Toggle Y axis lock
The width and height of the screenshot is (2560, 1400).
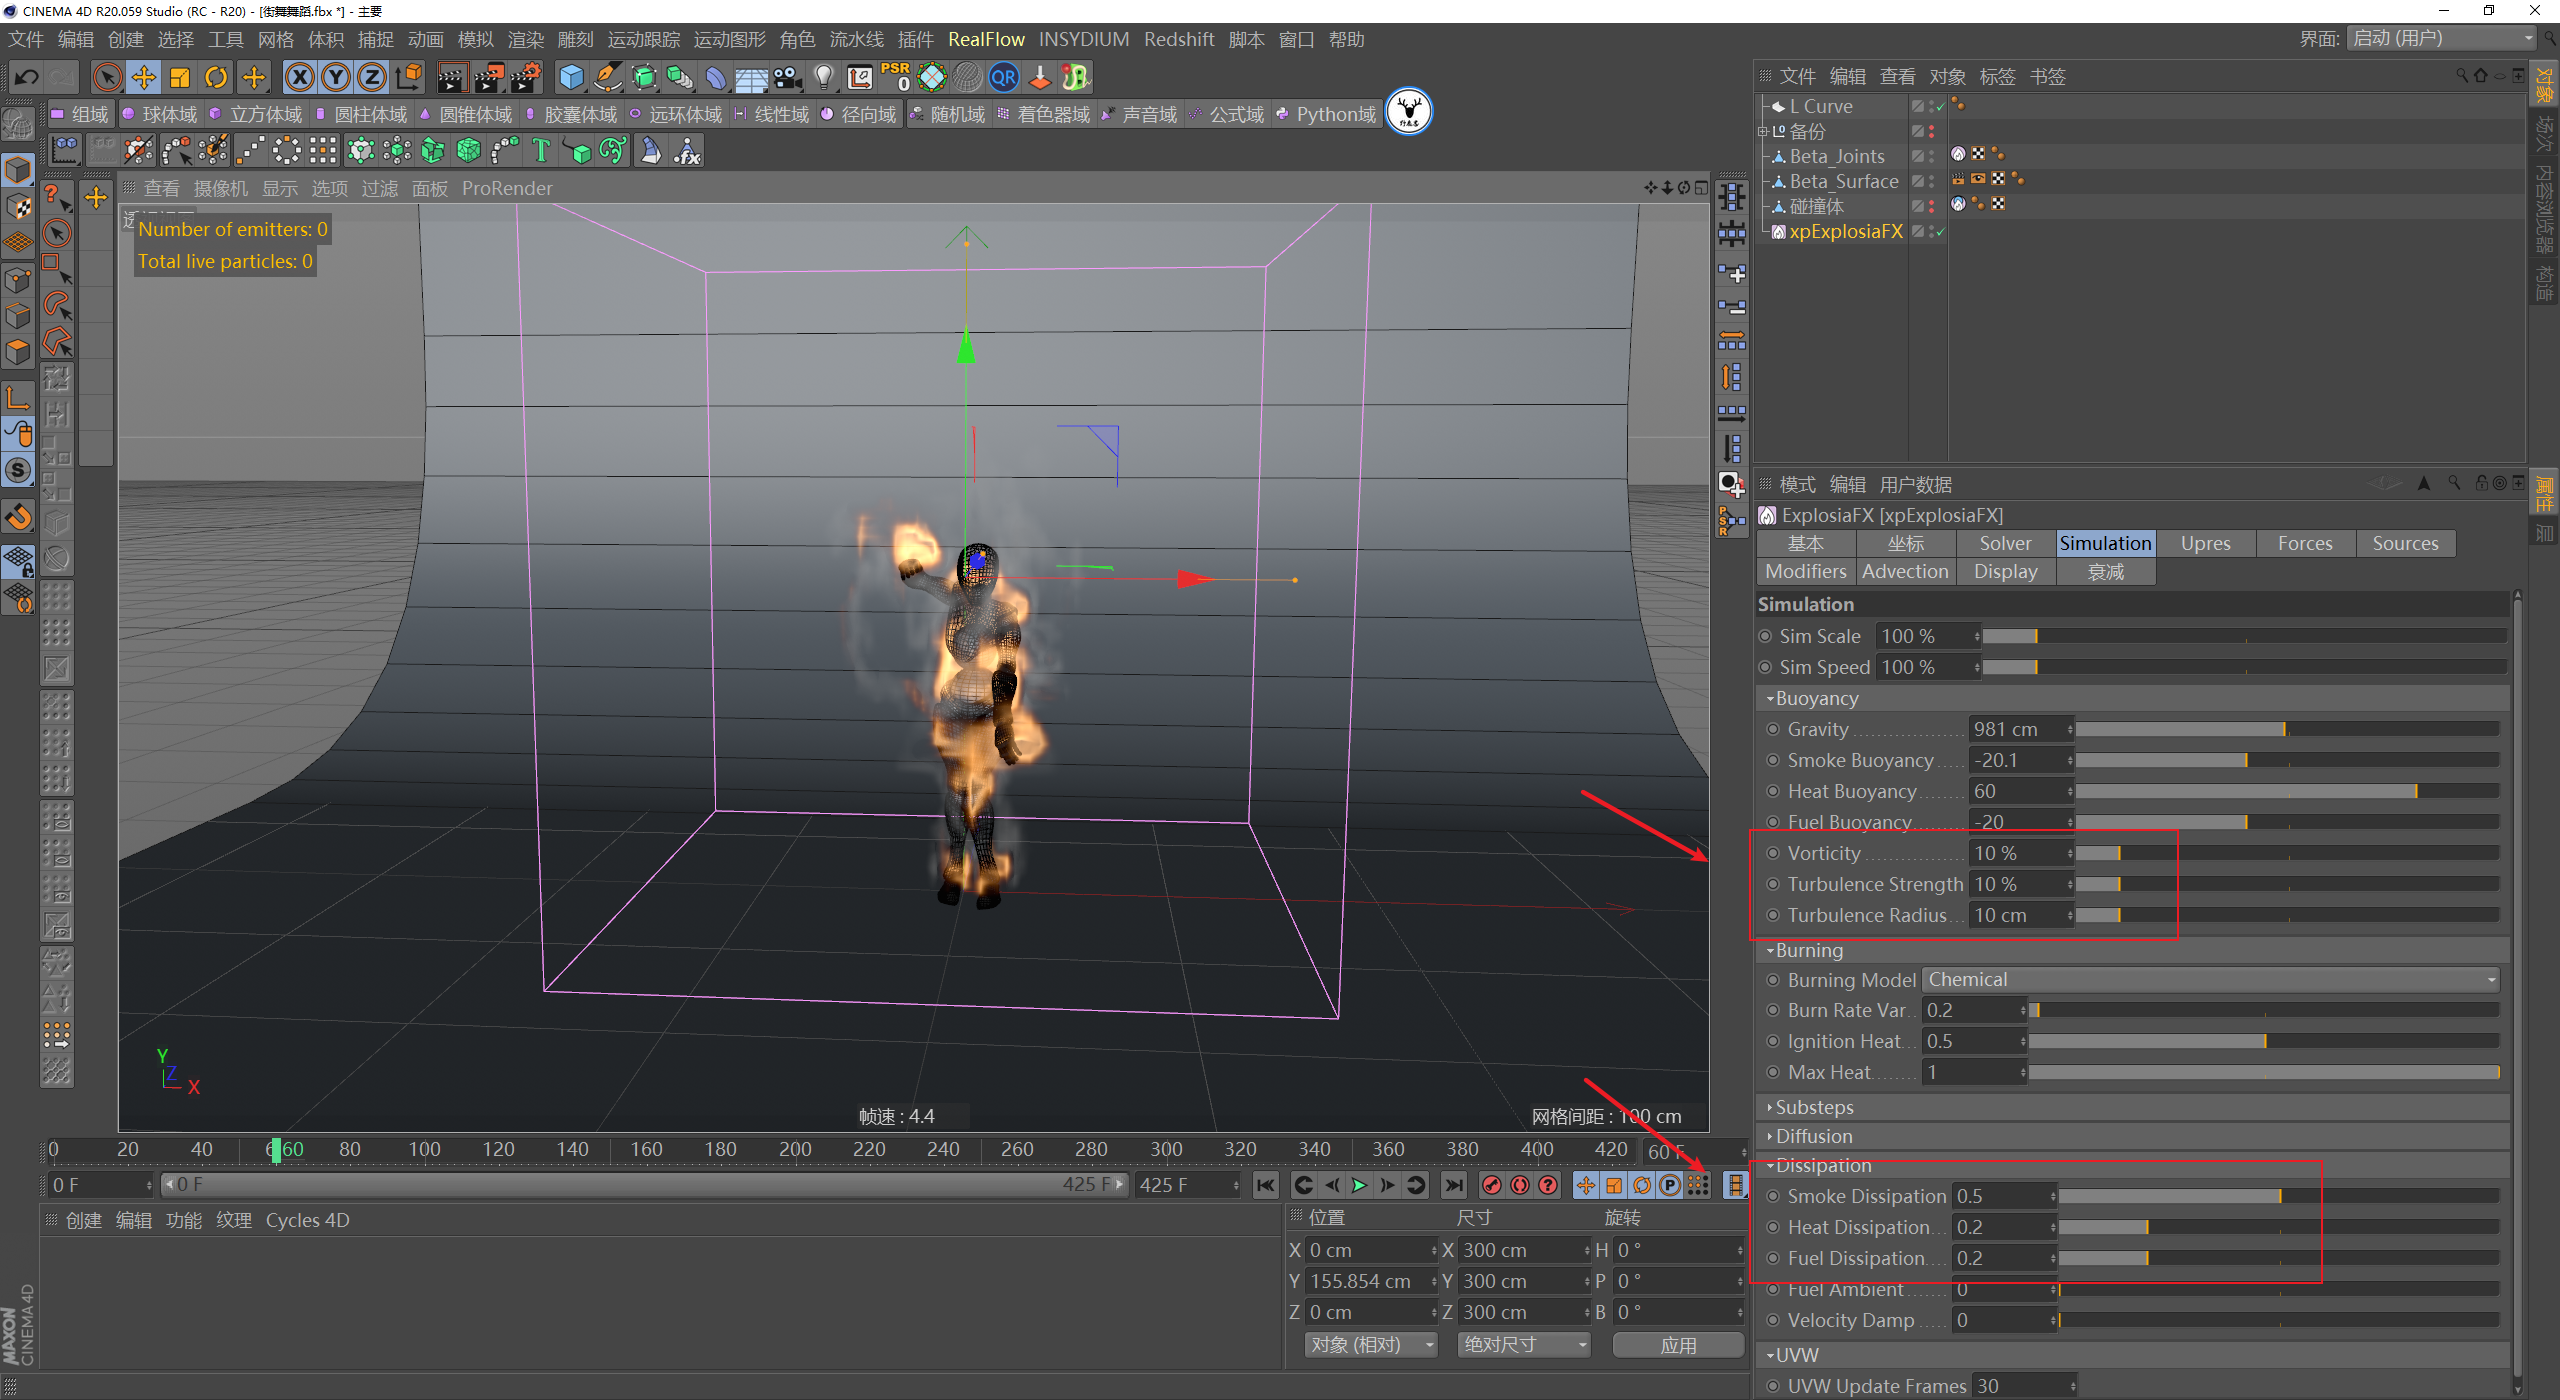336,77
